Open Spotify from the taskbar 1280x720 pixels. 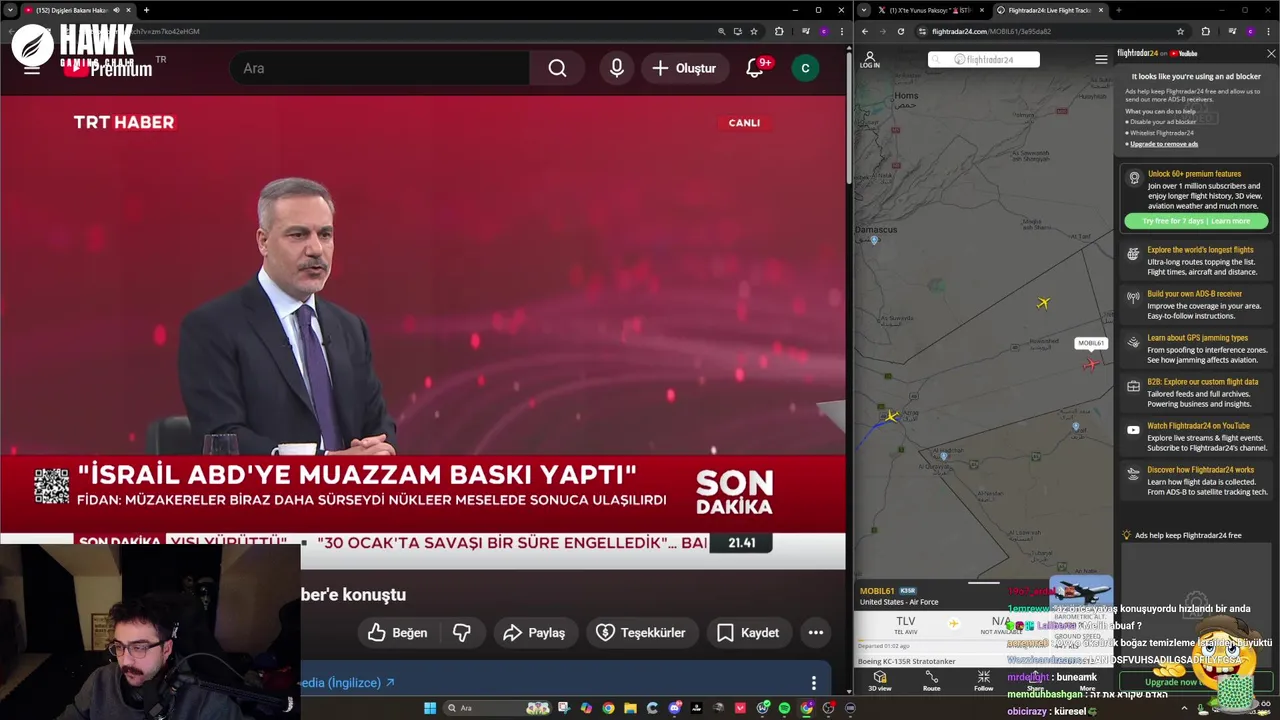tap(784, 708)
